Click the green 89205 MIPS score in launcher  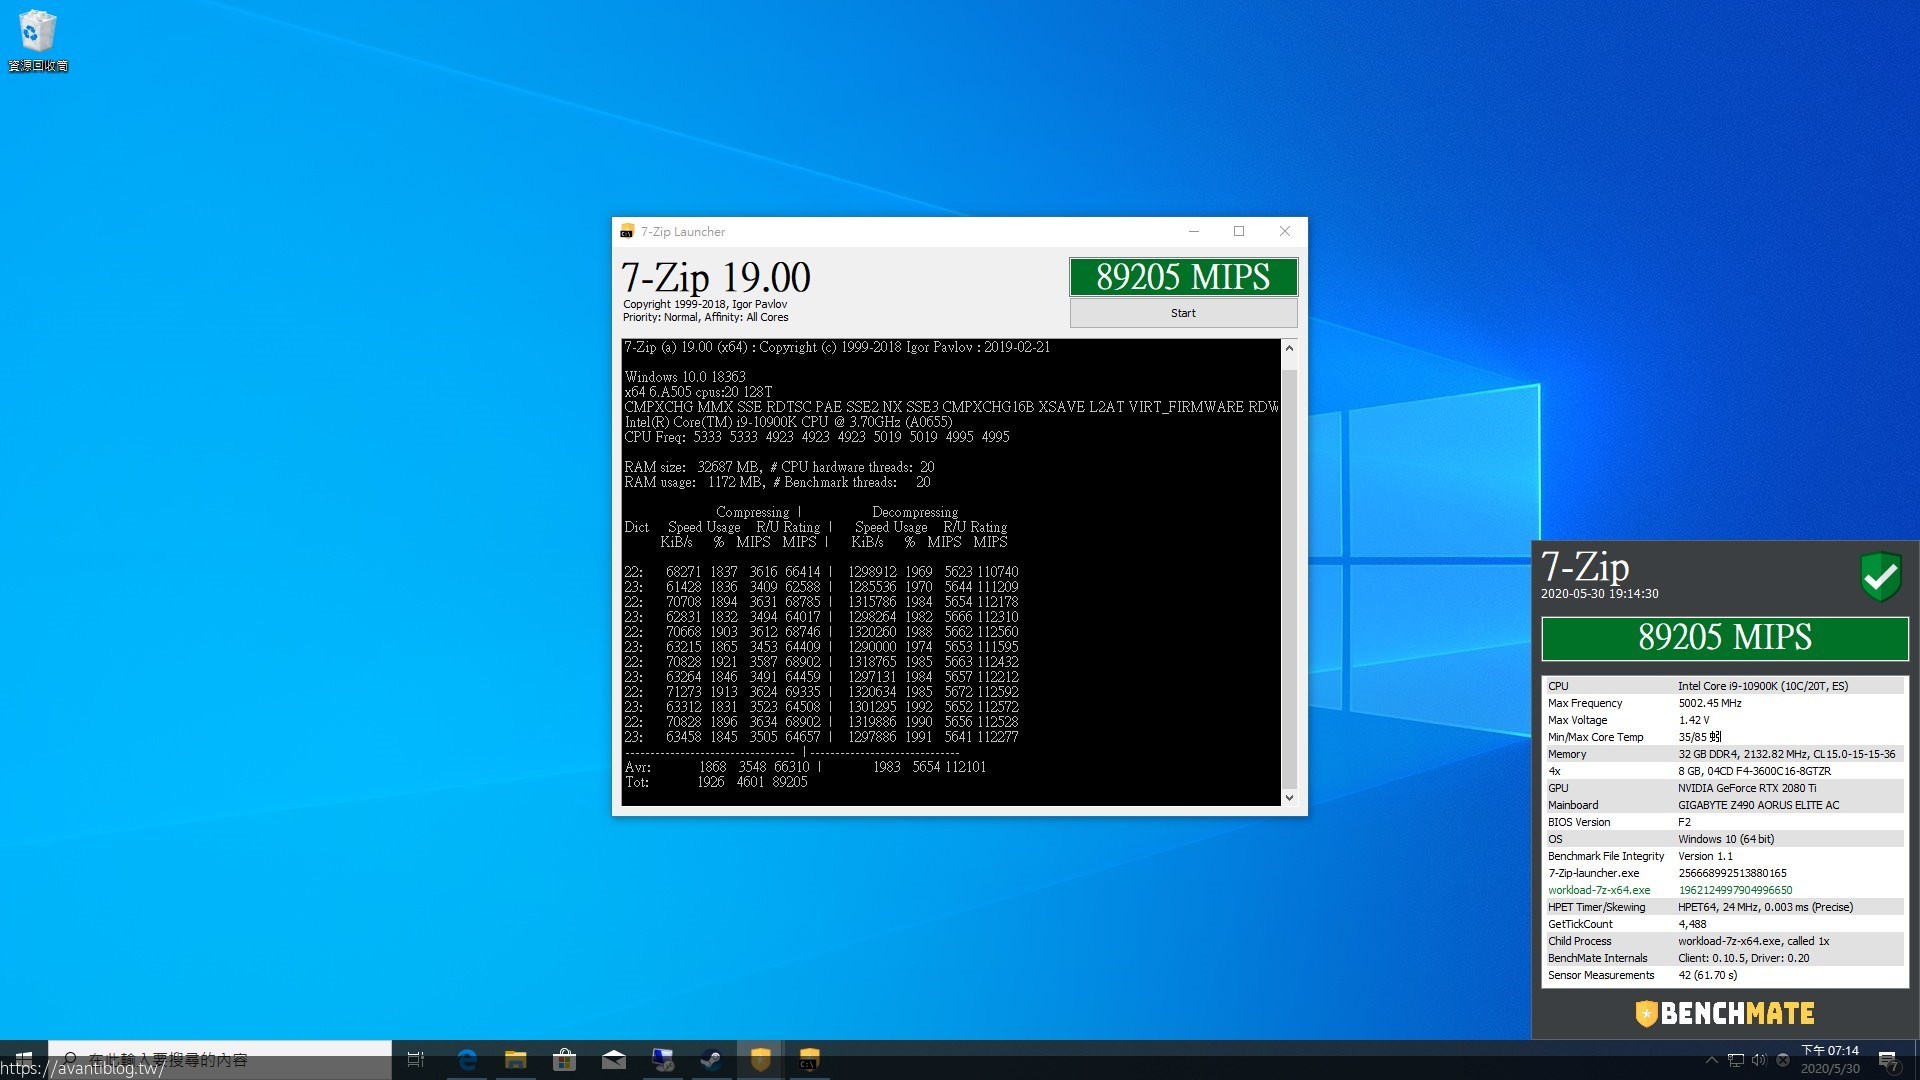pos(1183,277)
